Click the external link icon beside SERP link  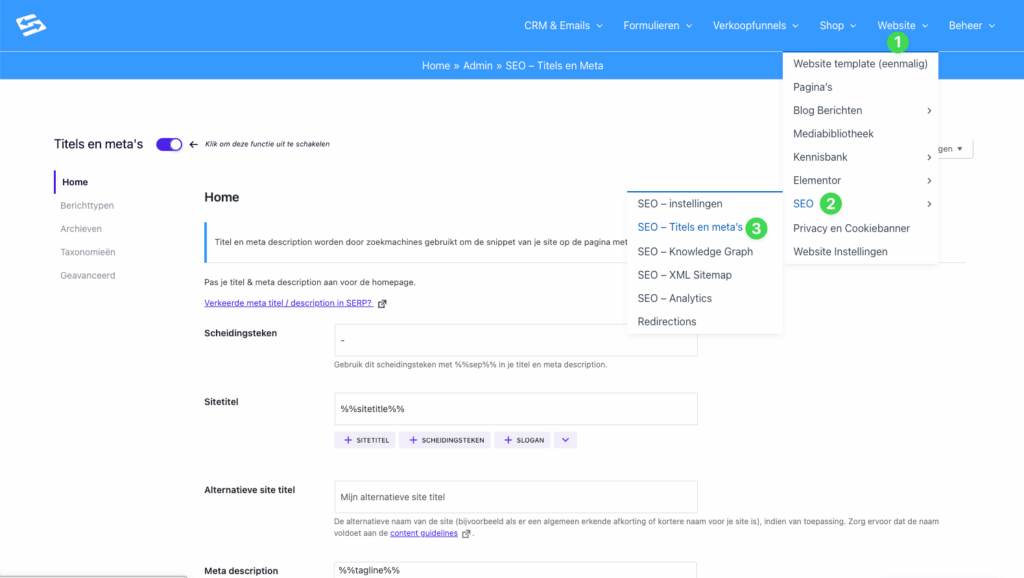pyautogui.click(x=382, y=304)
